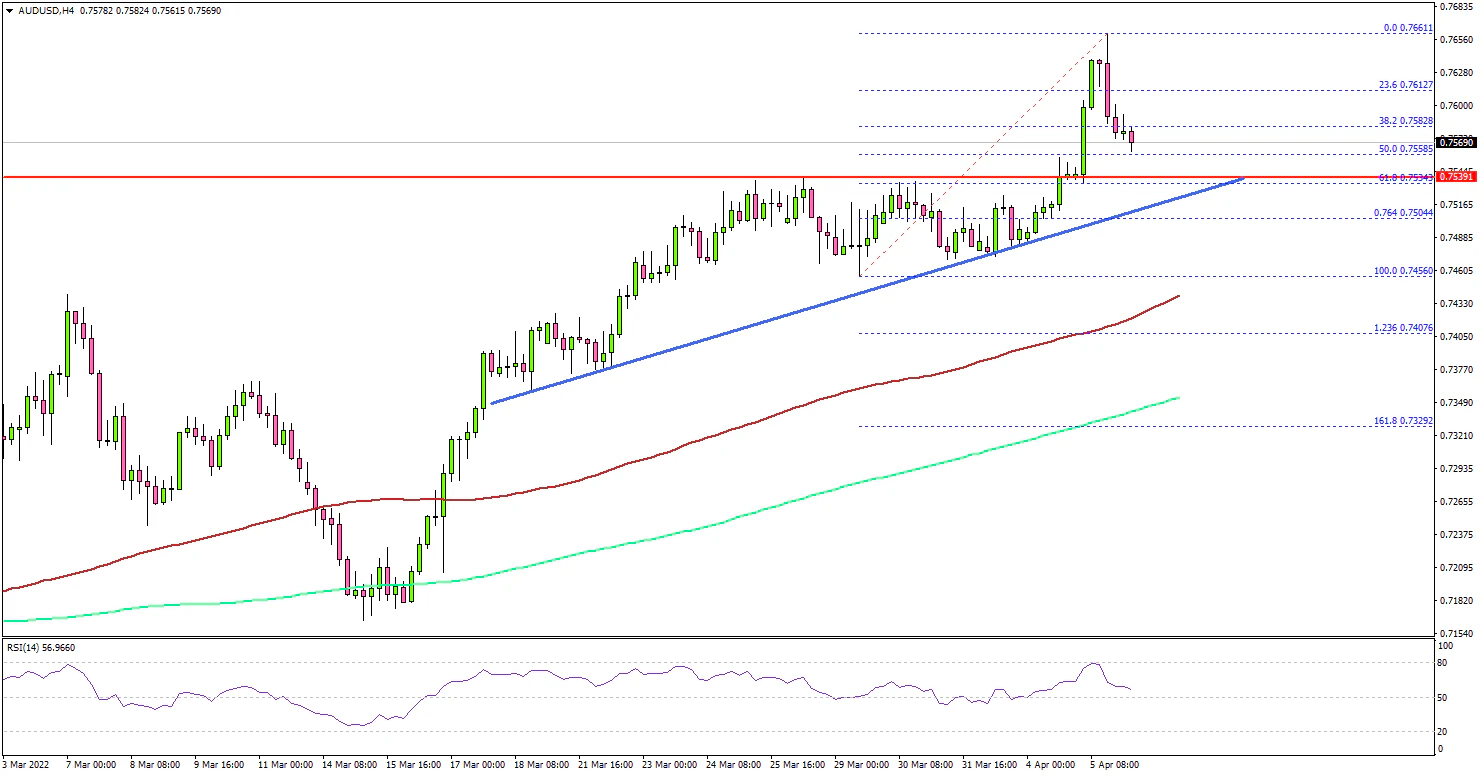Screen dimensions: 1480x776
Task: Click the 1.236 0.74076 Fibonacci extension label
Action: [1403, 327]
